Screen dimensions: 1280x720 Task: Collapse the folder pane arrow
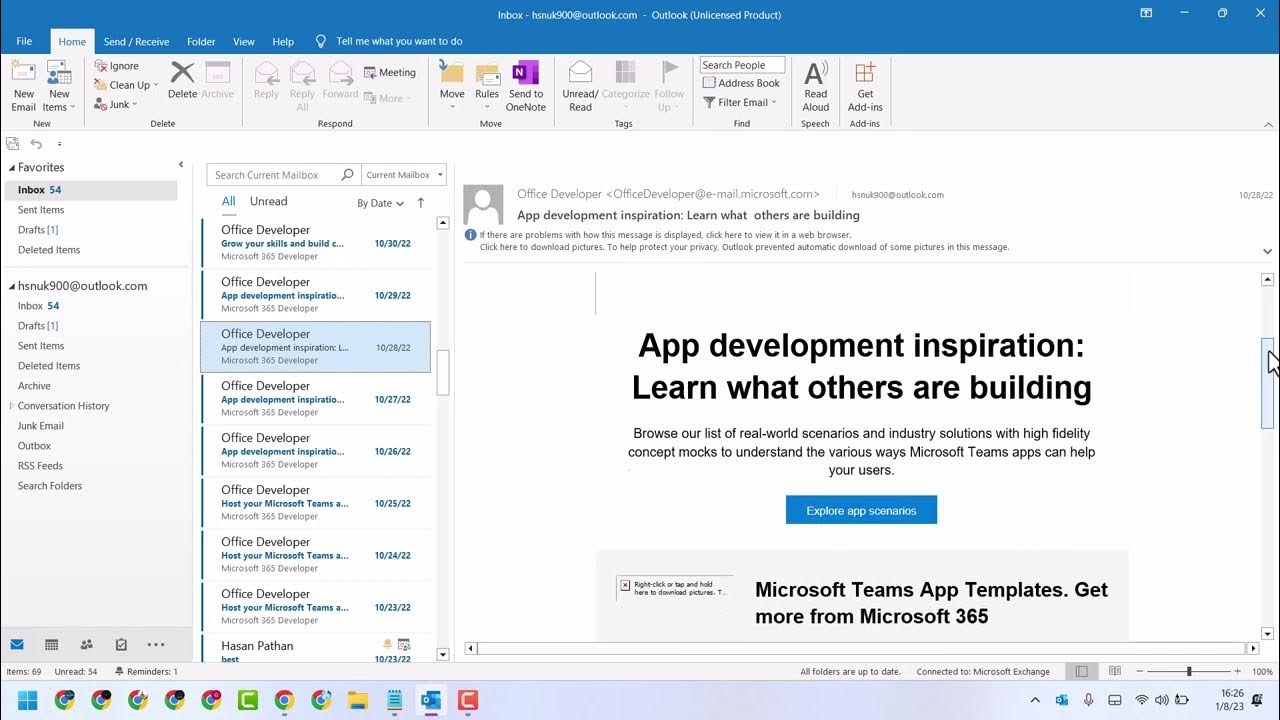181,164
